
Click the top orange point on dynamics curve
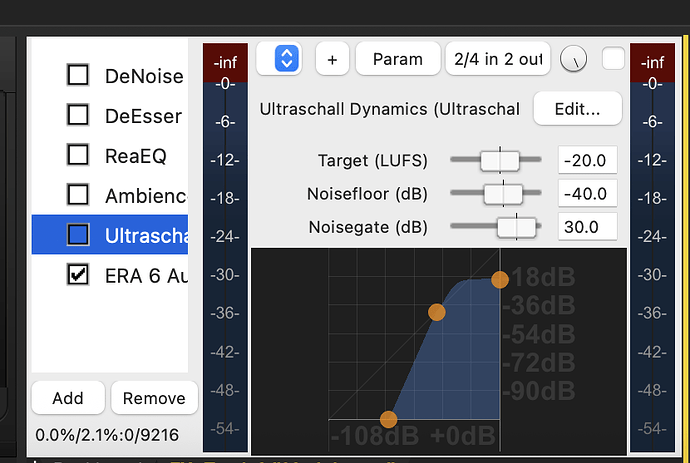[500, 279]
